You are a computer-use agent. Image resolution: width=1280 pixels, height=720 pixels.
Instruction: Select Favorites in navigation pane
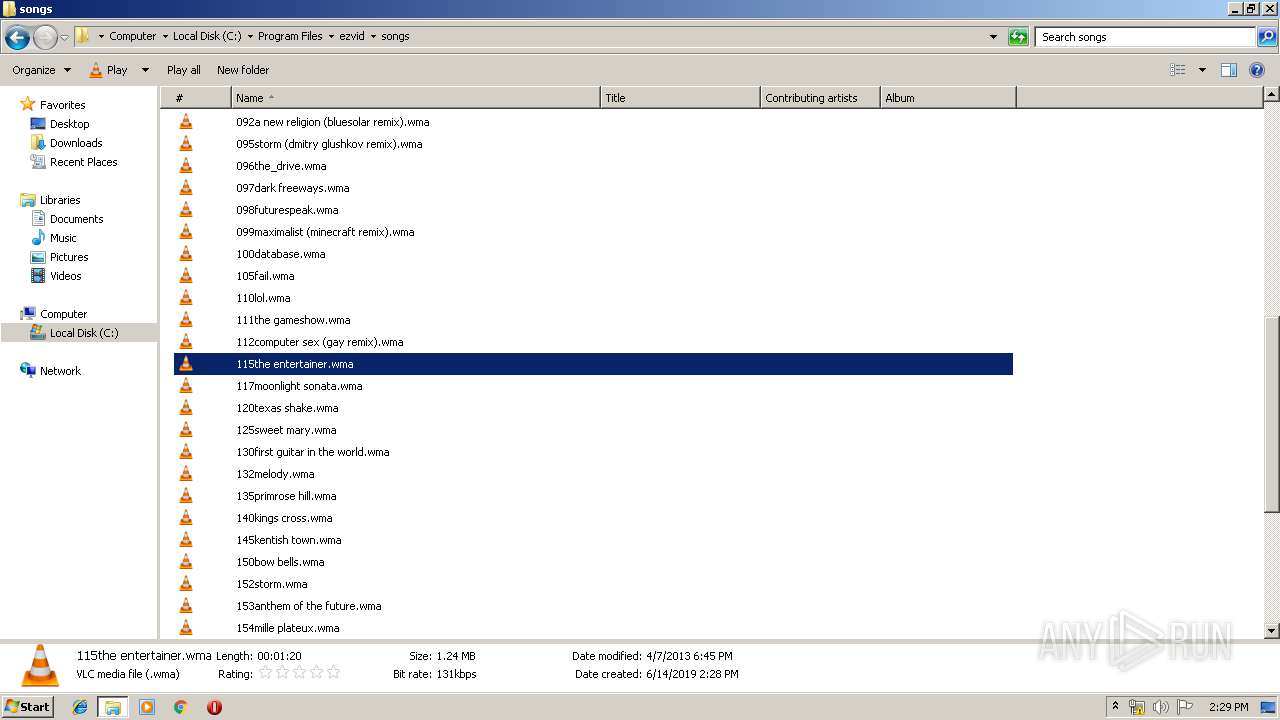(x=62, y=105)
